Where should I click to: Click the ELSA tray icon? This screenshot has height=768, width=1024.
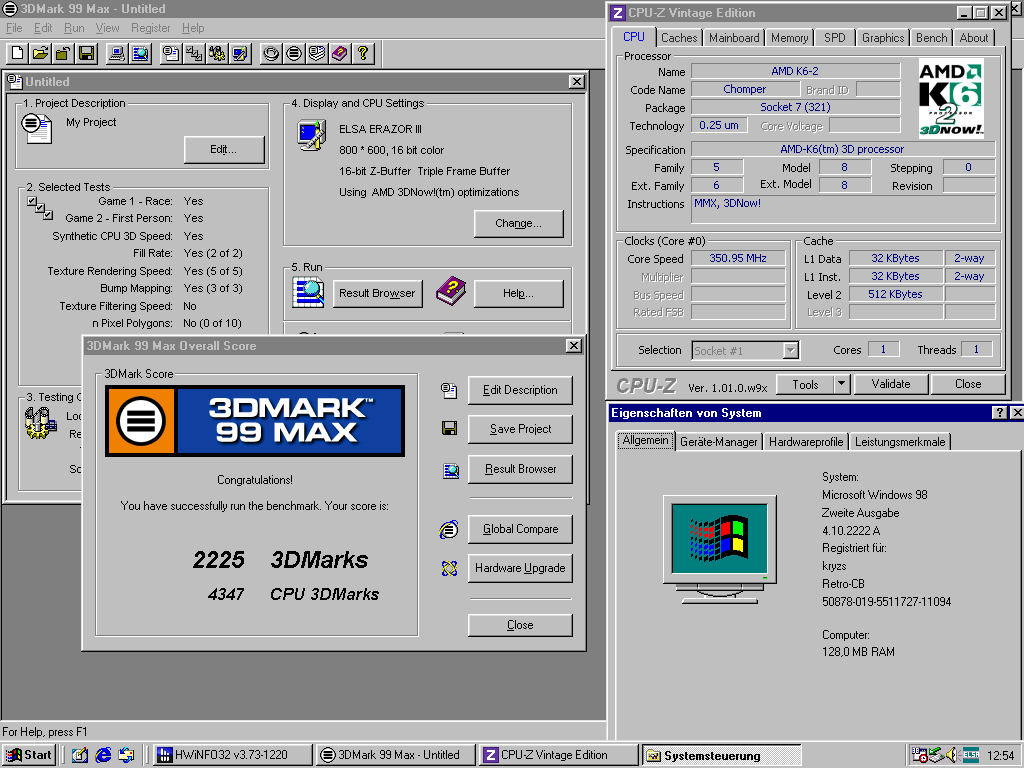click(x=970, y=755)
